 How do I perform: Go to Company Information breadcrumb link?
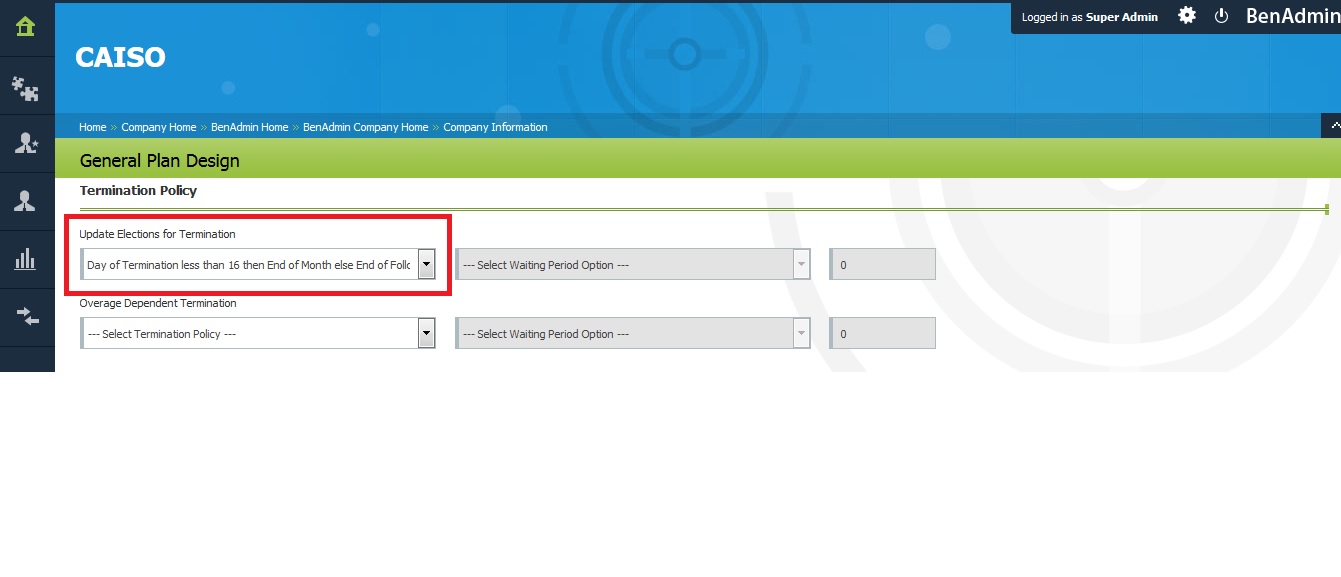click(495, 127)
